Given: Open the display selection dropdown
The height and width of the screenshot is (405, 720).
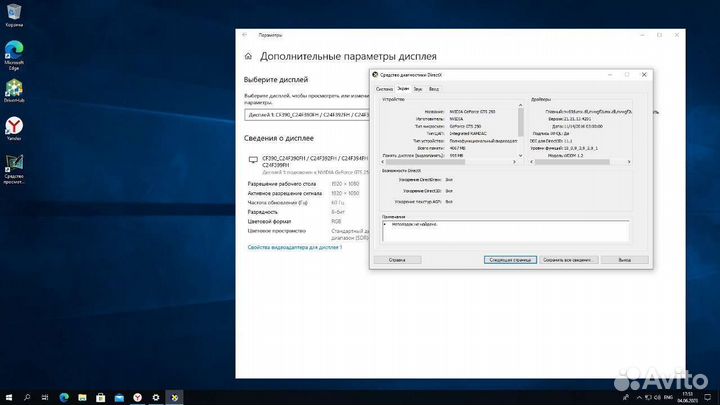Looking at the screenshot, I should pos(307,114).
